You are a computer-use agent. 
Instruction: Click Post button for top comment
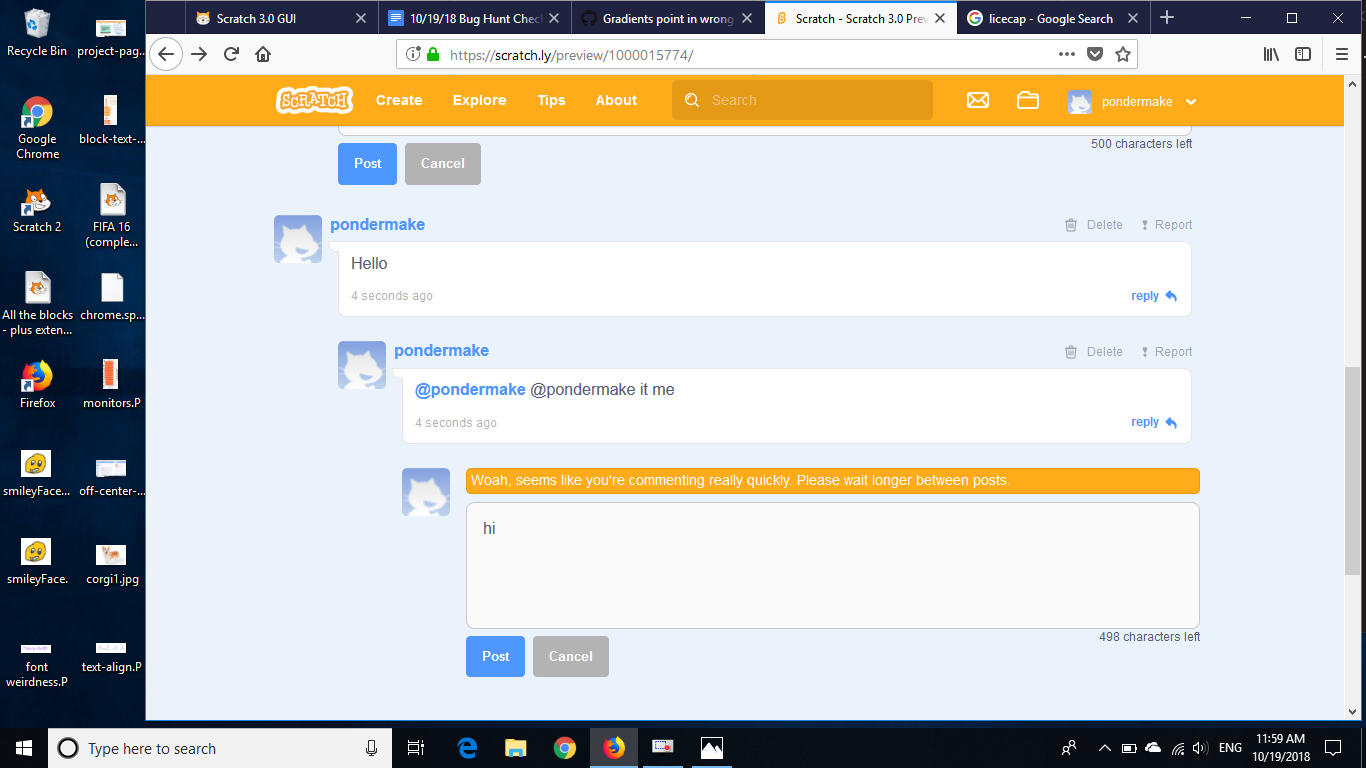[x=367, y=163]
